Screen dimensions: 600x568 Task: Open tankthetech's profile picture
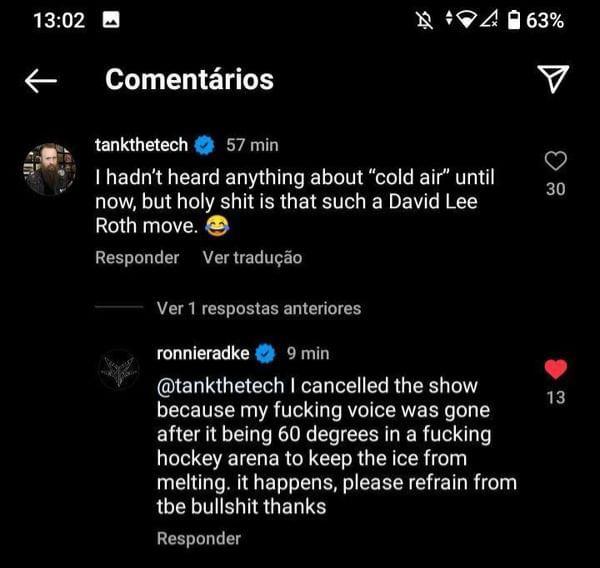(x=49, y=168)
